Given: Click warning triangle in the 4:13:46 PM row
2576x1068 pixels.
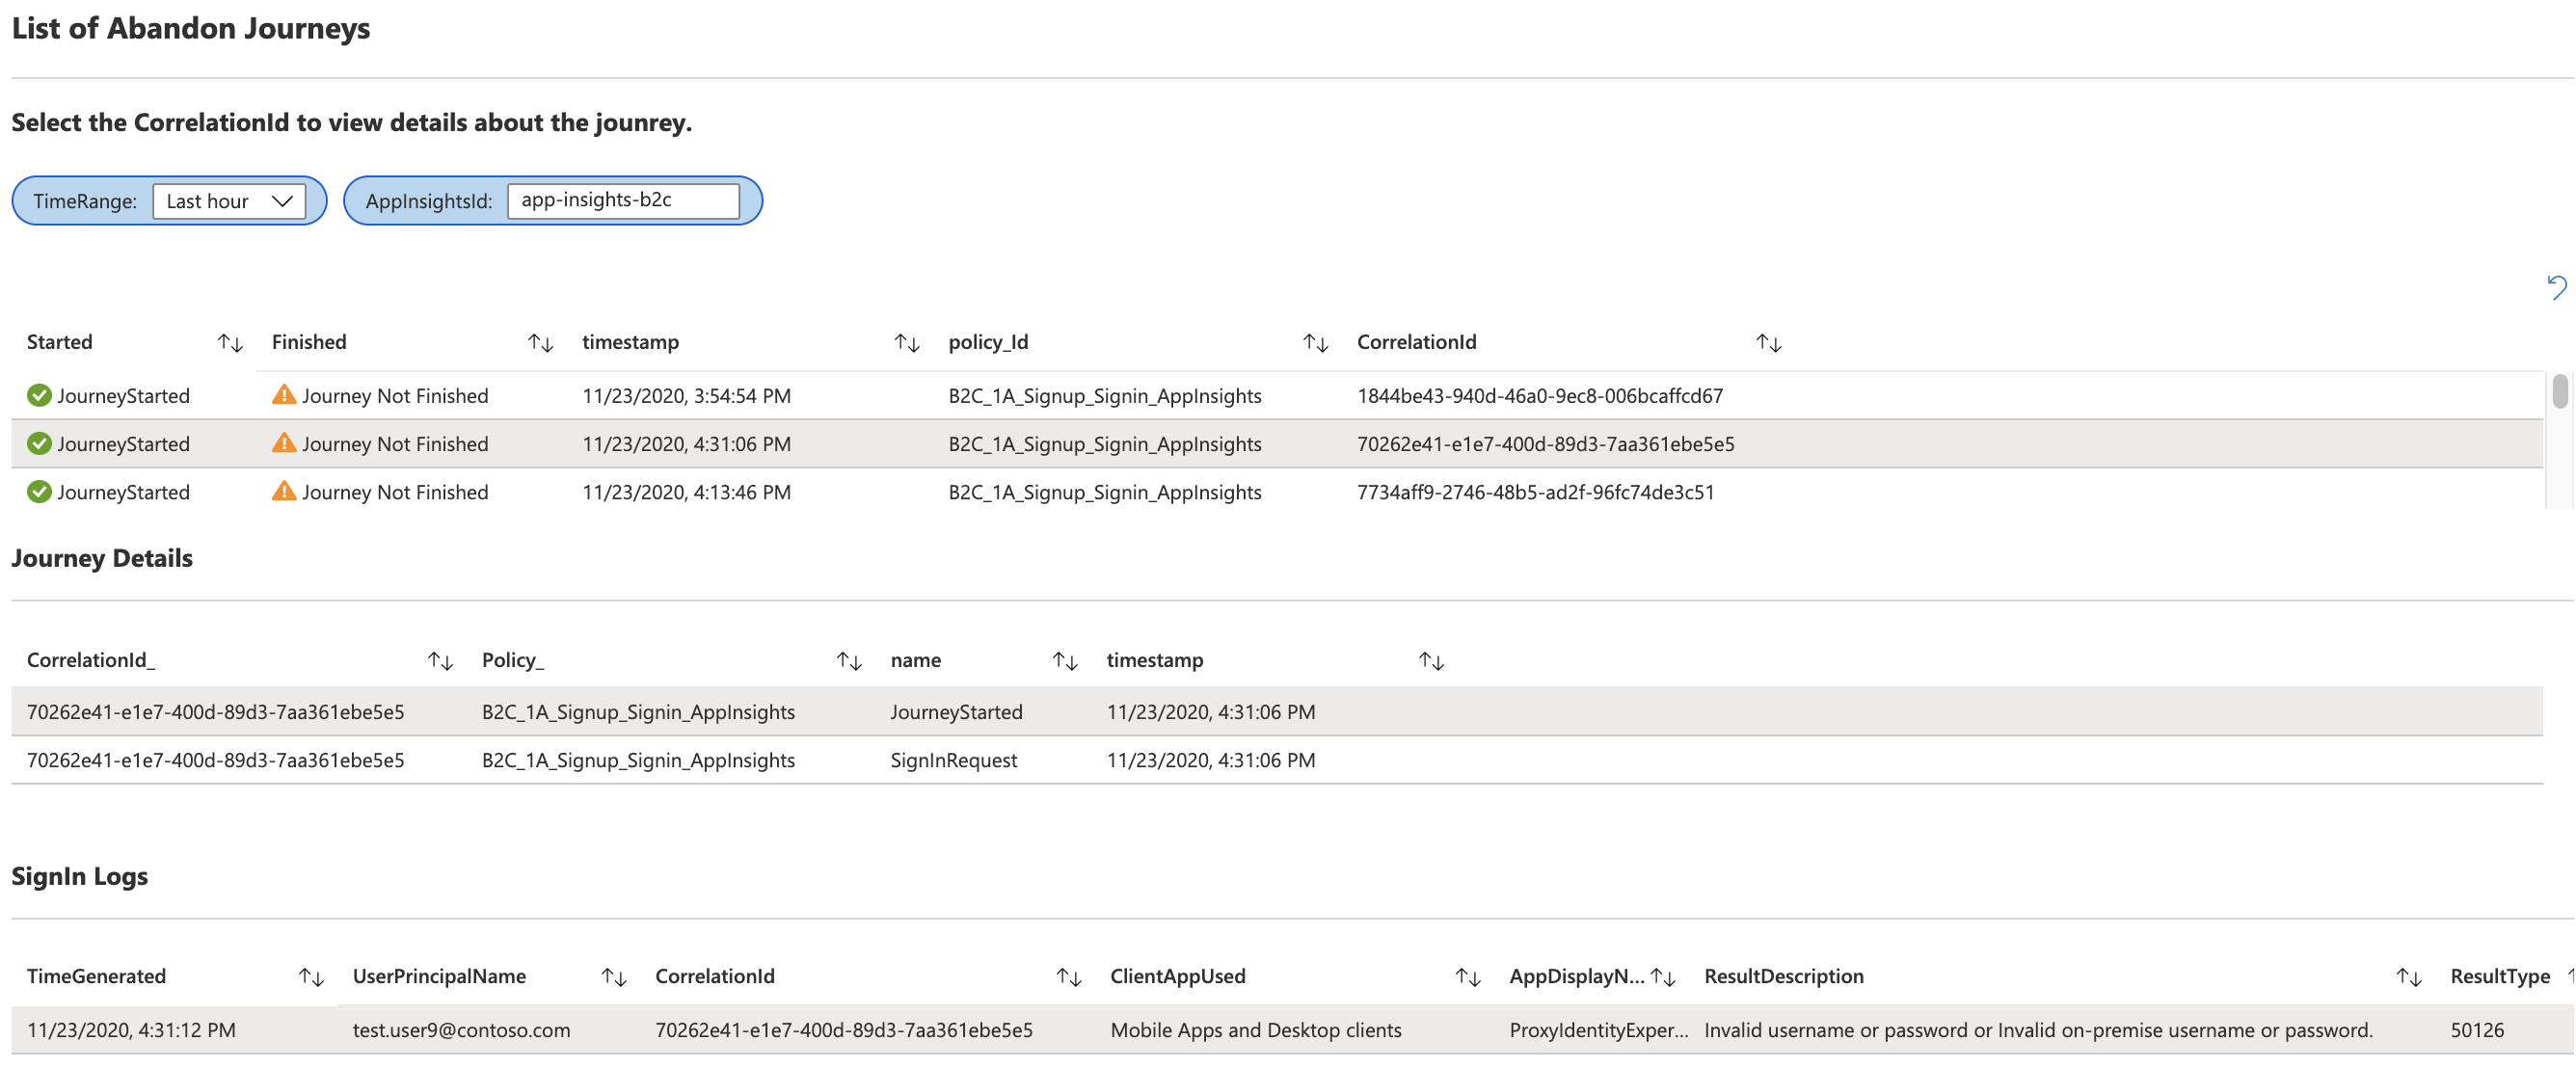Looking at the screenshot, I should 284,491.
